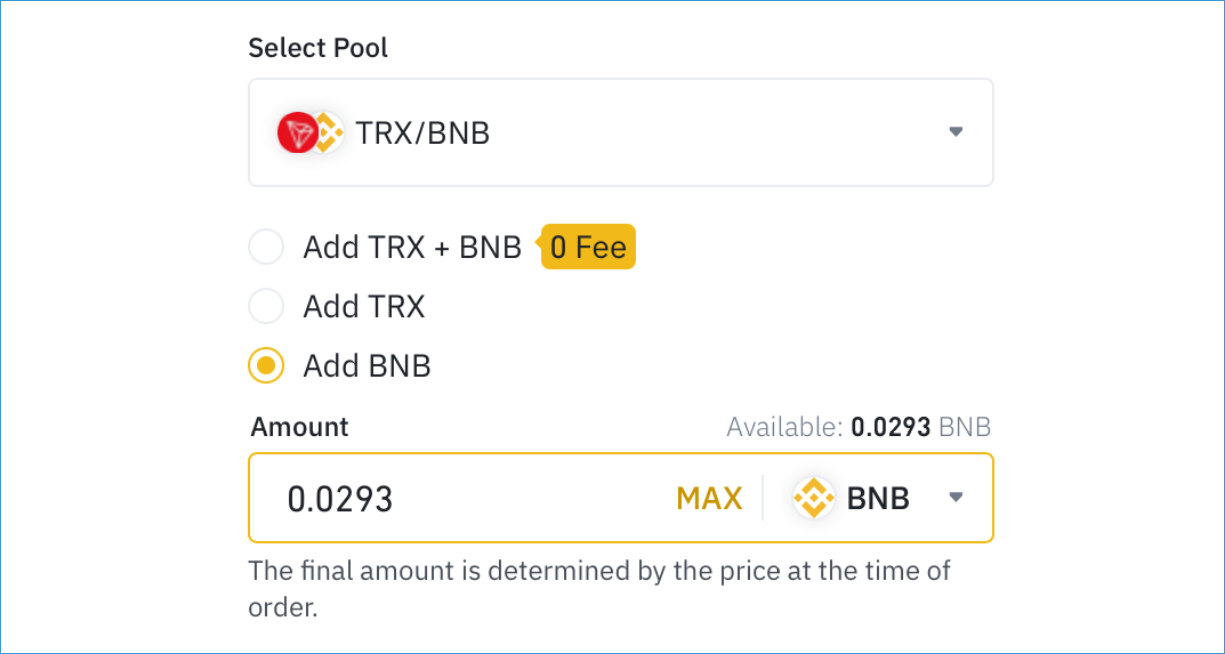Select the Add TRX radio button
The width and height of the screenshot is (1225, 654).
(266, 306)
